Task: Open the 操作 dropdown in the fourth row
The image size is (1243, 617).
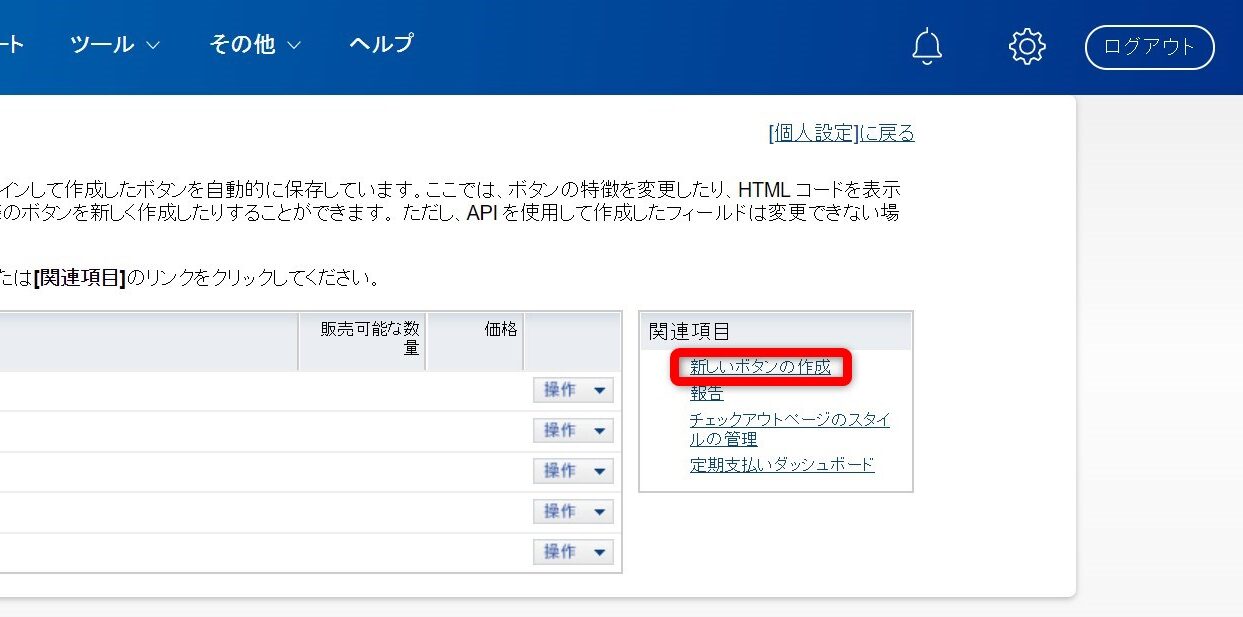Action: (x=573, y=511)
